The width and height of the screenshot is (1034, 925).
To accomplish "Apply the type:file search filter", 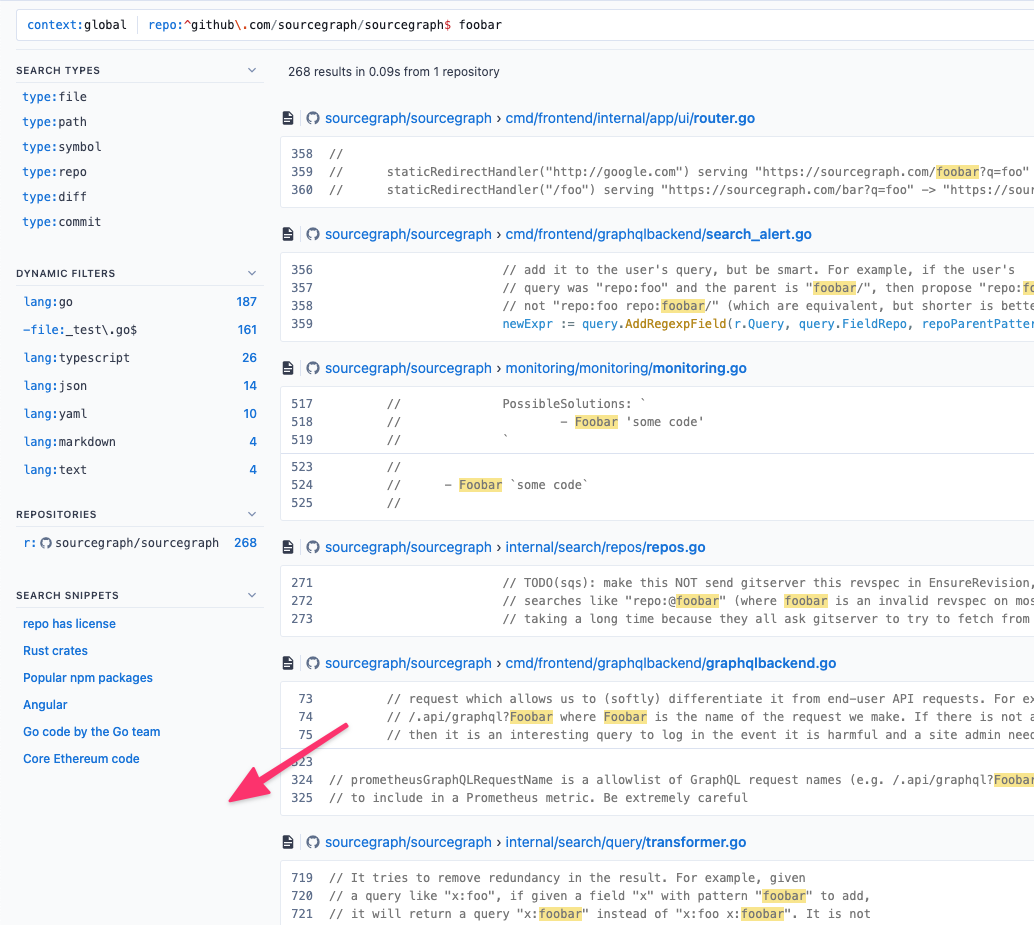I will tap(55, 97).
